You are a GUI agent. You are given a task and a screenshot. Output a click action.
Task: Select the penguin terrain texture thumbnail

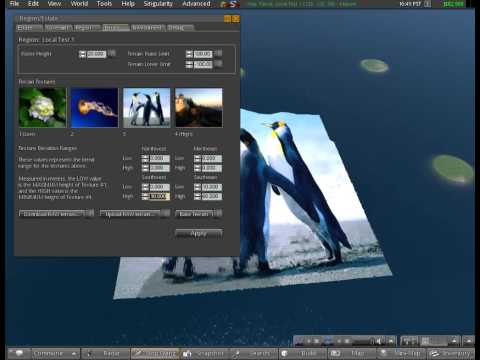click(147, 107)
